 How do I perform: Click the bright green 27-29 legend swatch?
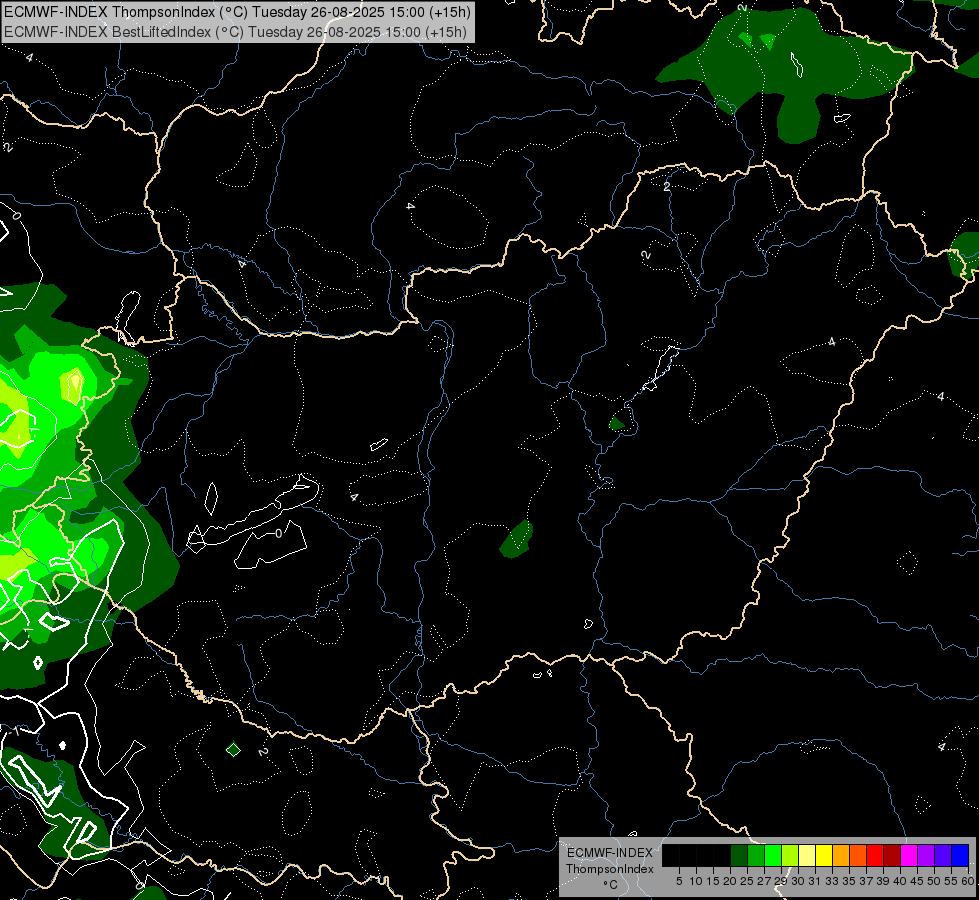coord(773,855)
